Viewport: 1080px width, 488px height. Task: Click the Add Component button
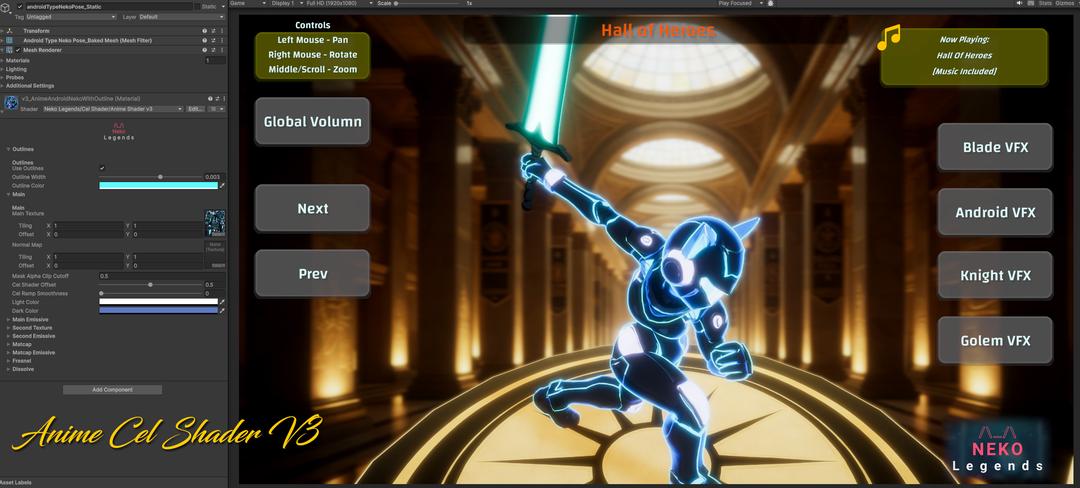click(x=112, y=389)
